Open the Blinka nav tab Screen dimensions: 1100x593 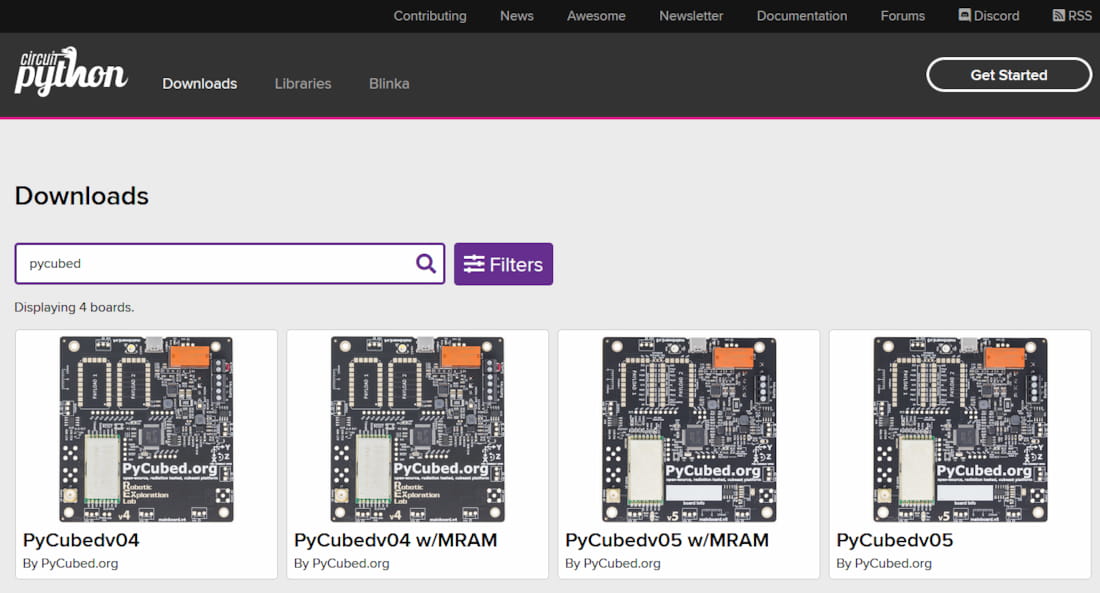click(389, 84)
